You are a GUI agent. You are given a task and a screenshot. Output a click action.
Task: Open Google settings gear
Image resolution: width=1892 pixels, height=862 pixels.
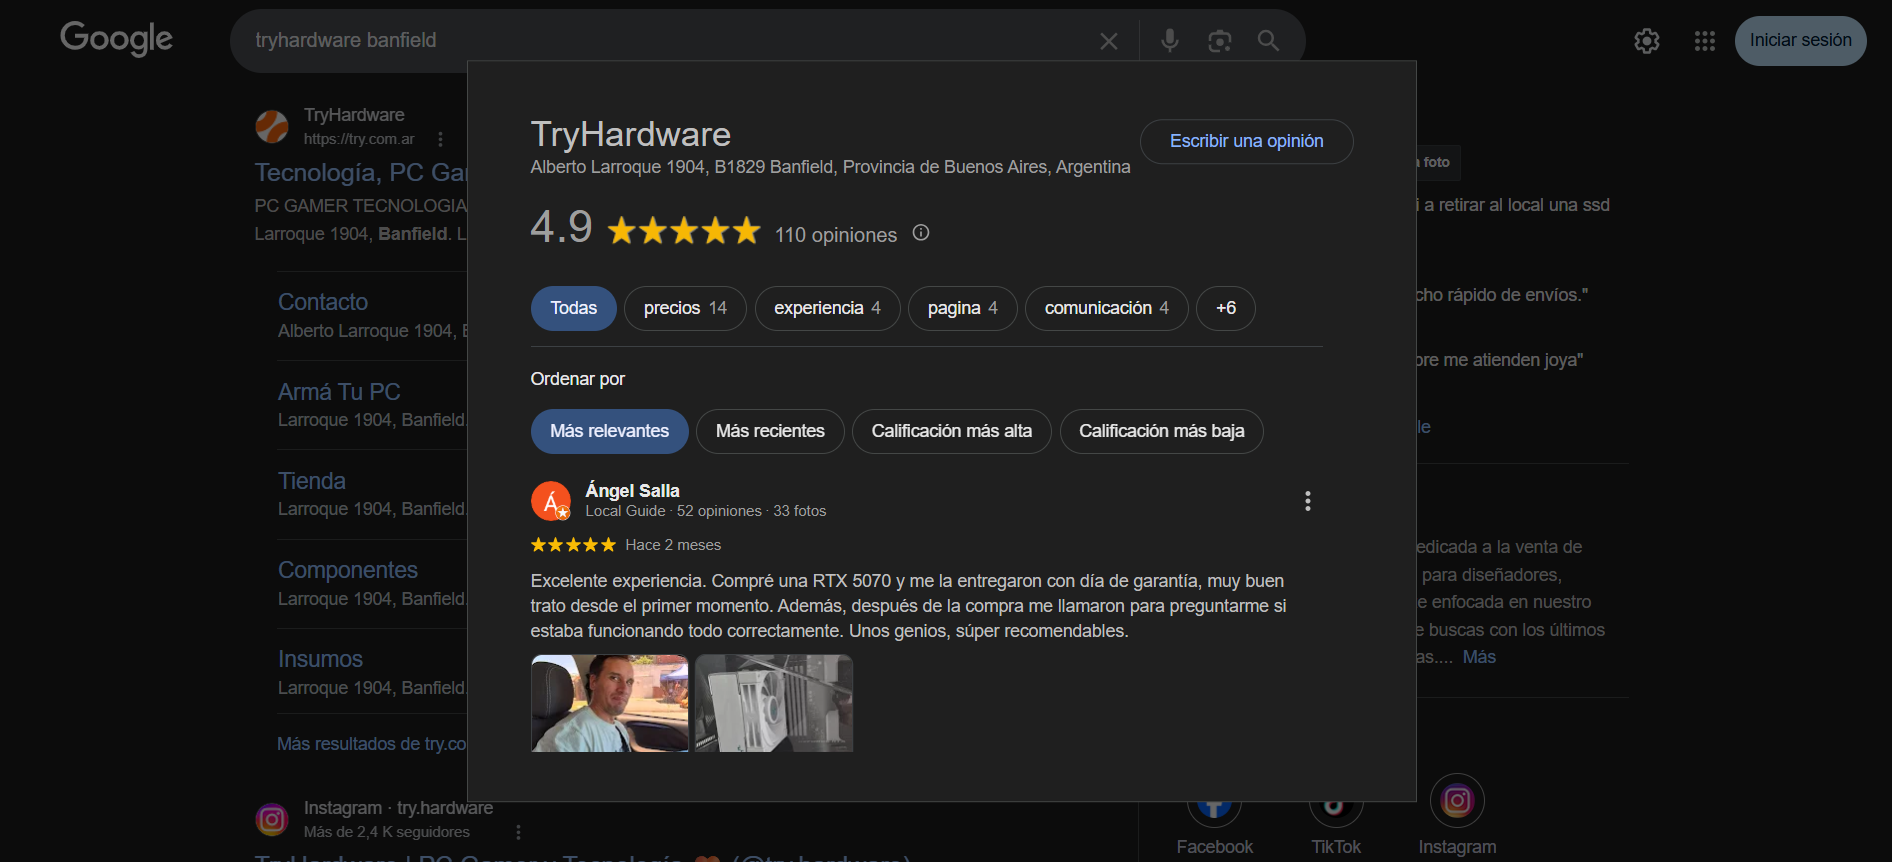coord(1646,41)
